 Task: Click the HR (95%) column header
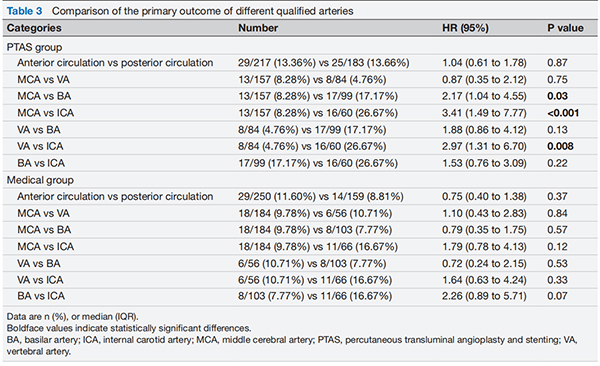click(x=465, y=28)
